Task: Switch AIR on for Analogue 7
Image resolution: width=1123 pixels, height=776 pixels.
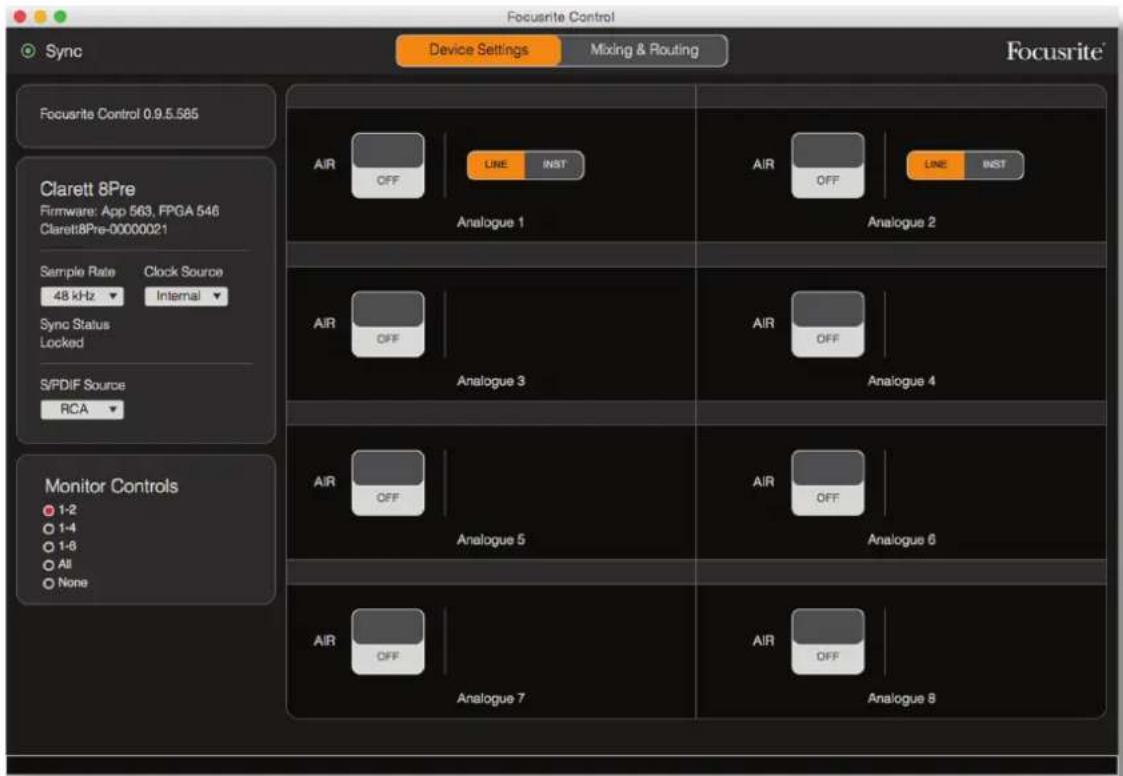Action: point(387,641)
